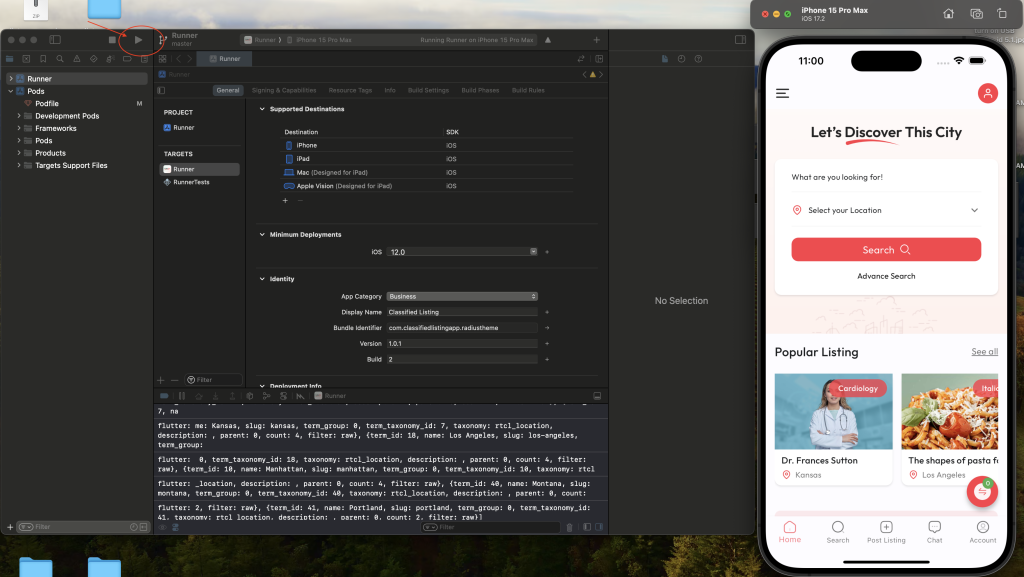Click Debug Memory Graph icon

pos(266,396)
